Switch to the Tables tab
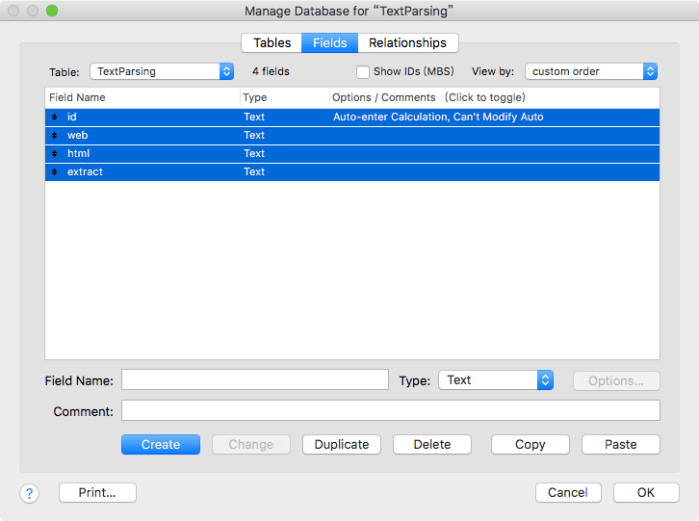The image size is (699, 521). pos(272,43)
